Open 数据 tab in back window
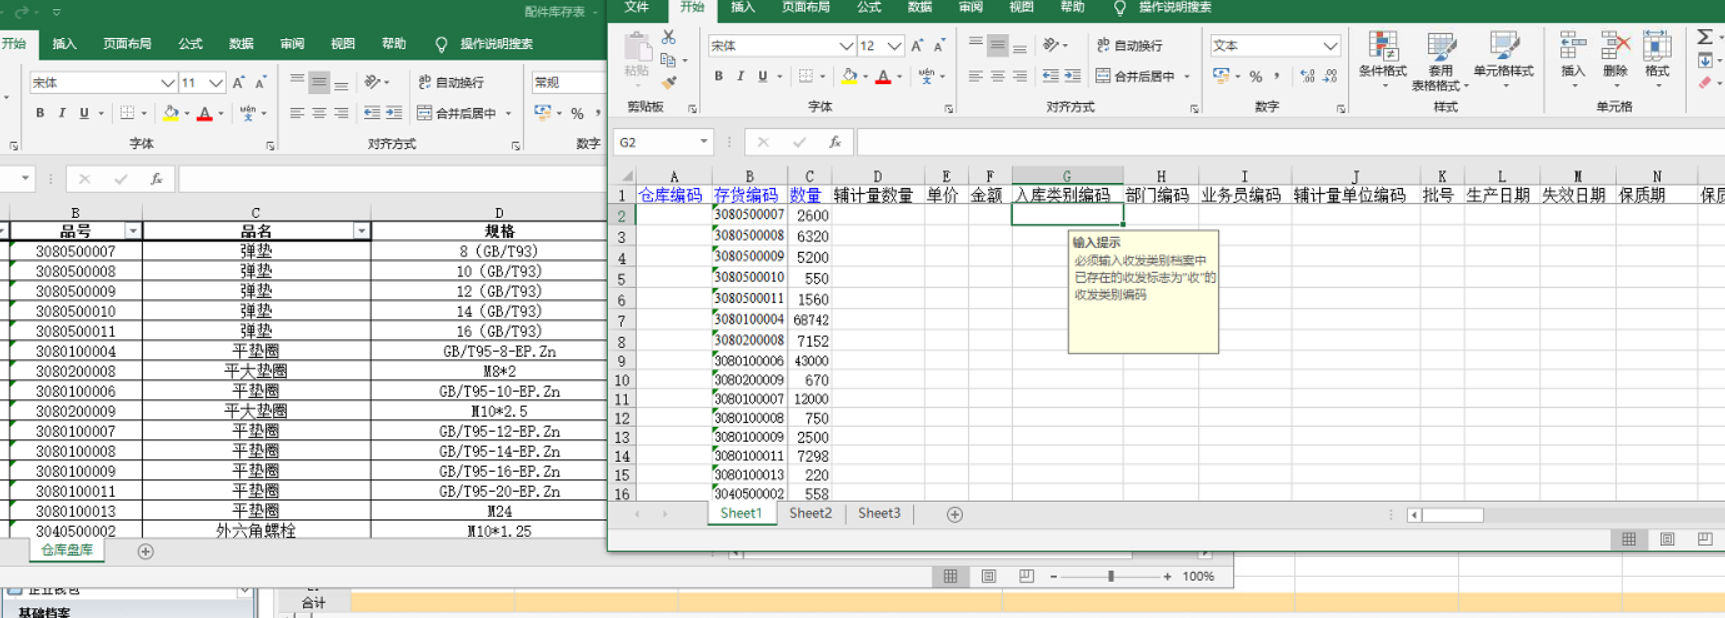This screenshot has width=1725, height=618. (x=241, y=44)
